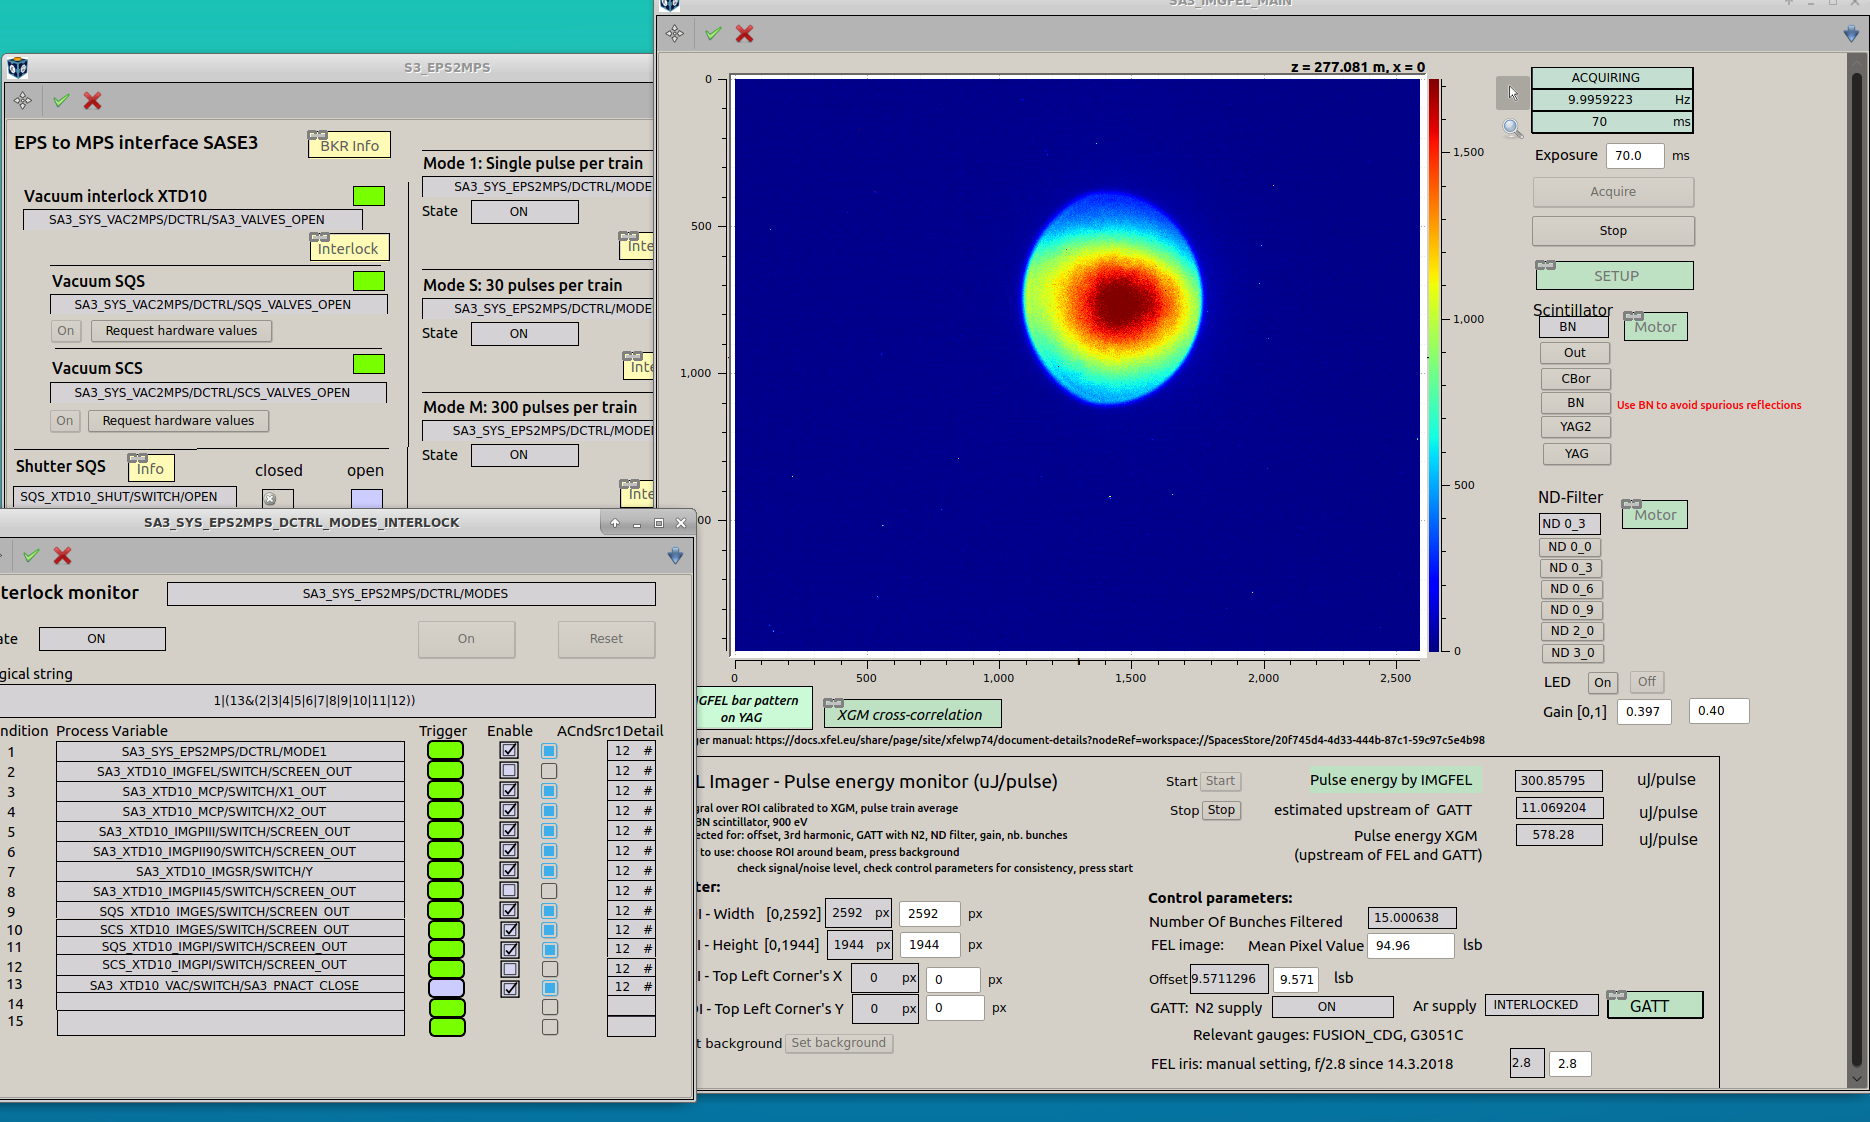Toggle blue ACnd checkbox for condition 1
Image resolution: width=1870 pixels, height=1122 pixels.
click(549, 751)
